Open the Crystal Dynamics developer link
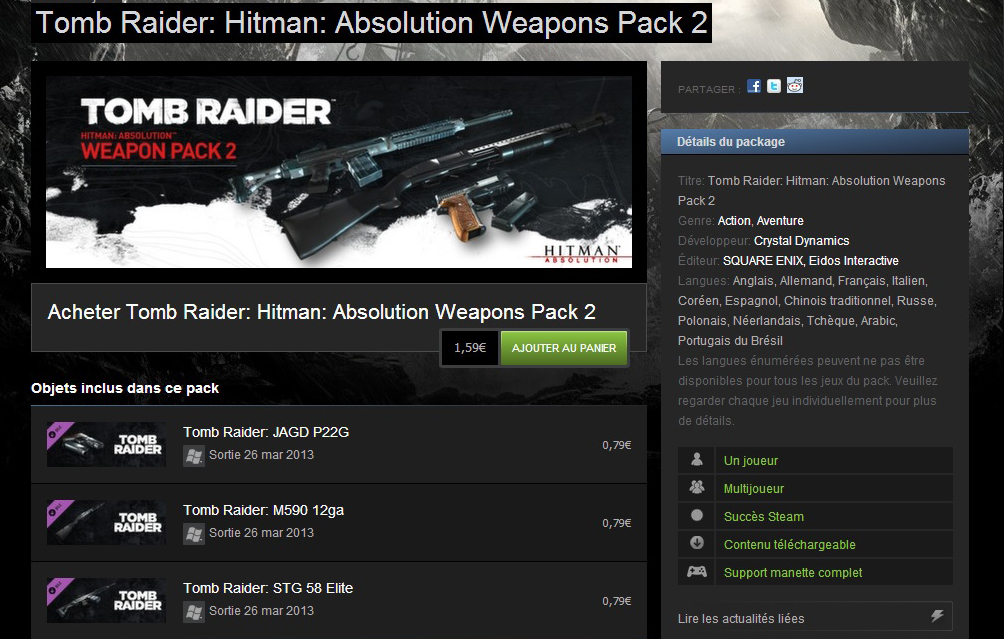The width and height of the screenshot is (1004, 639). (x=801, y=241)
